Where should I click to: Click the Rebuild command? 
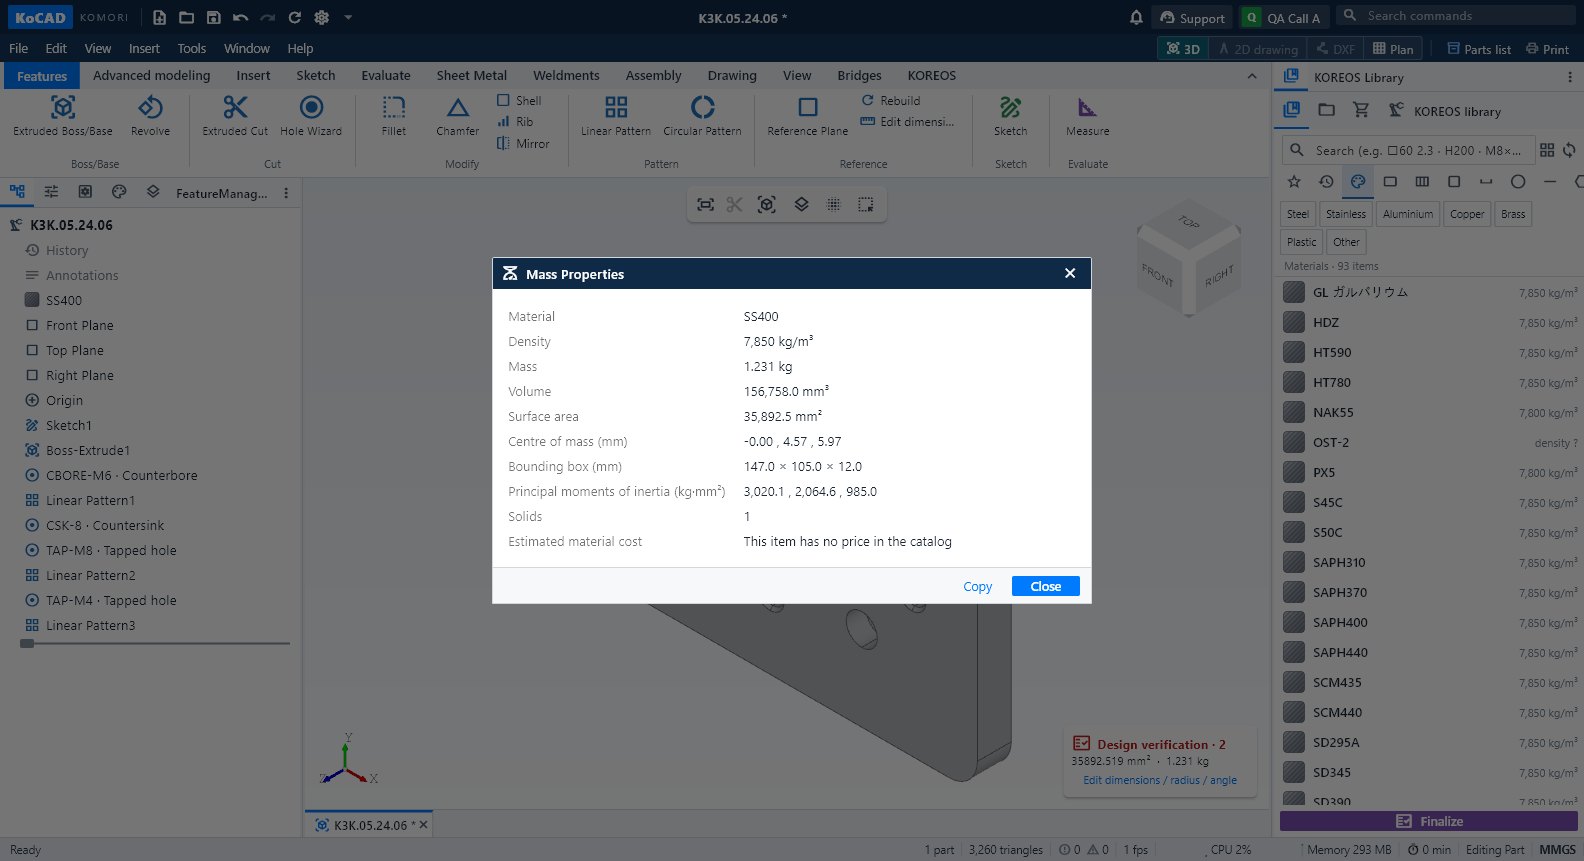coord(891,101)
